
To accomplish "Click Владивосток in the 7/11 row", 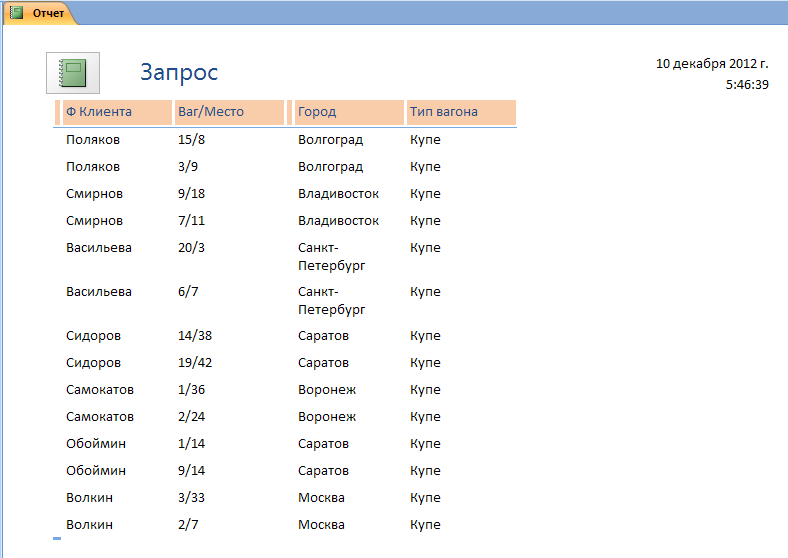I will (338, 221).
